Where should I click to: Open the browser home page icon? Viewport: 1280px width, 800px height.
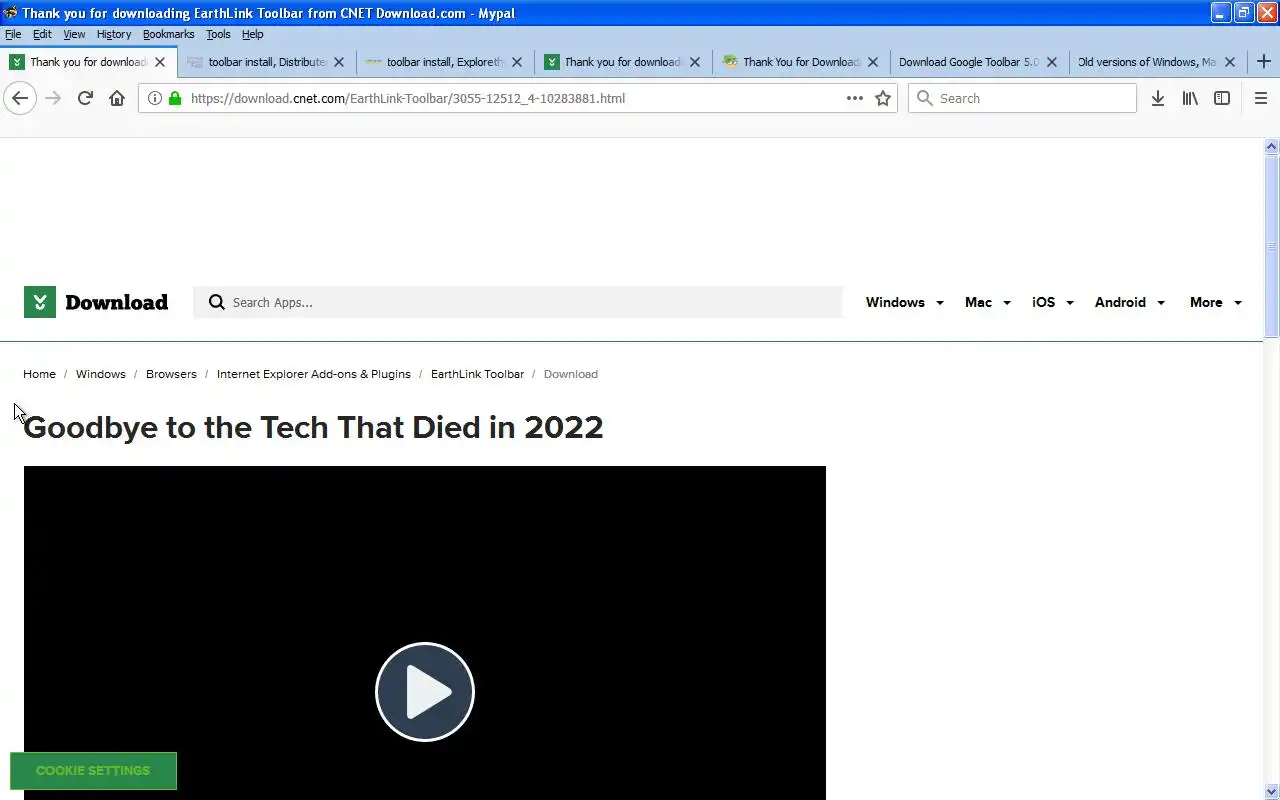(x=117, y=98)
